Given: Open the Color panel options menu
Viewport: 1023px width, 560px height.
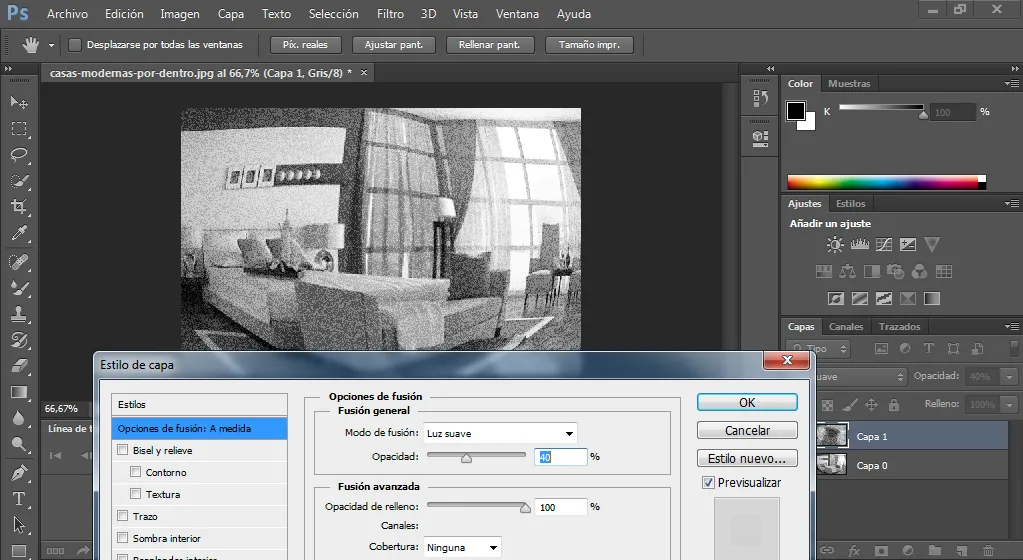Looking at the screenshot, I should [1012, 84].
